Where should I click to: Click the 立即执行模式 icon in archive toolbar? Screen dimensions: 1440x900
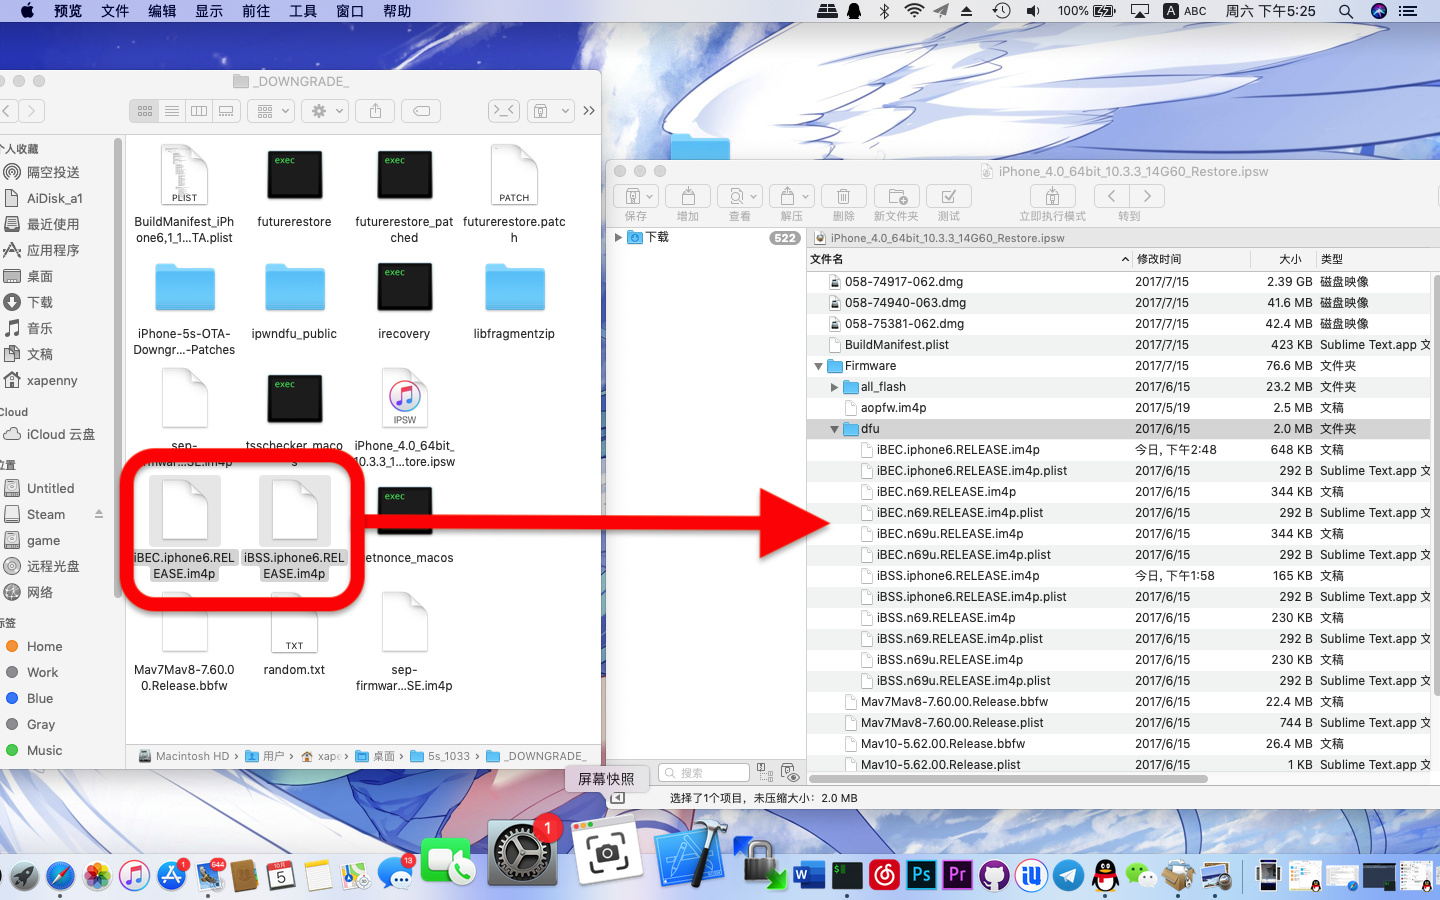(1052, 196)
